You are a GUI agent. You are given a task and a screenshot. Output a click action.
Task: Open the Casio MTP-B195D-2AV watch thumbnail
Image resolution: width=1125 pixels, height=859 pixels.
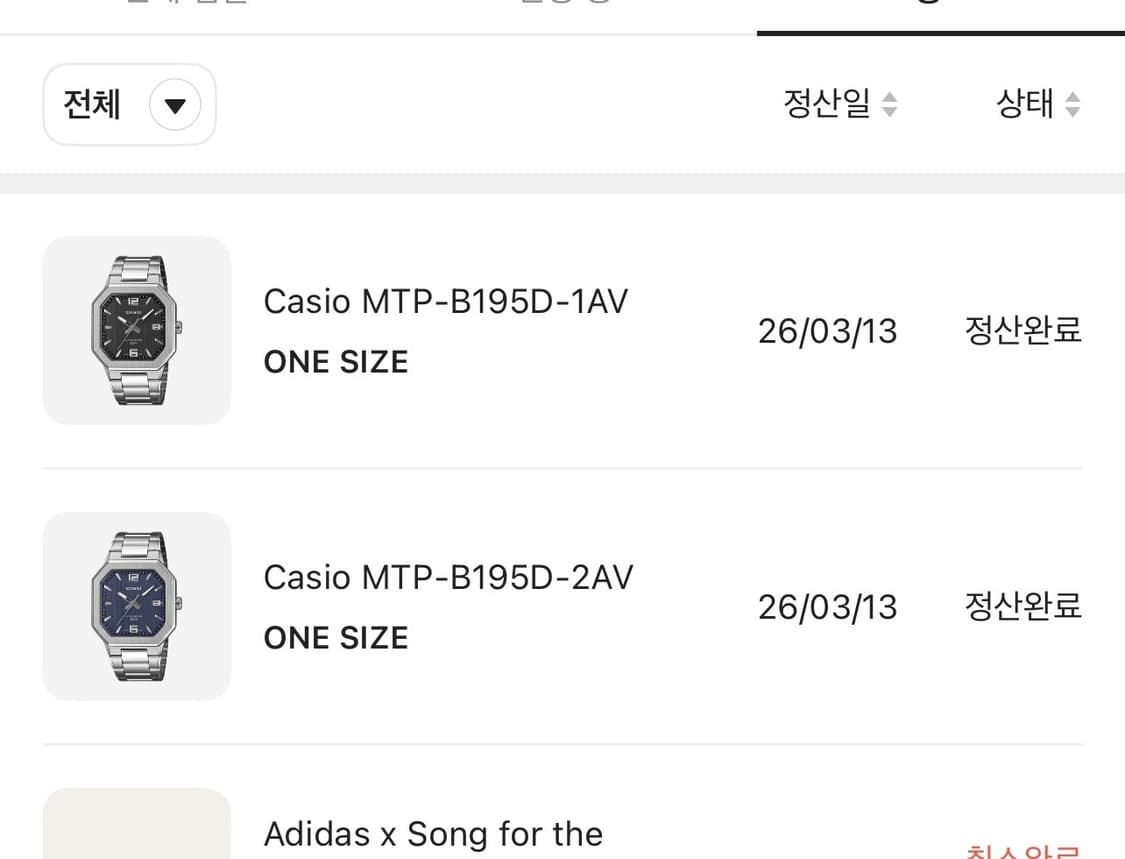(136, 606)
